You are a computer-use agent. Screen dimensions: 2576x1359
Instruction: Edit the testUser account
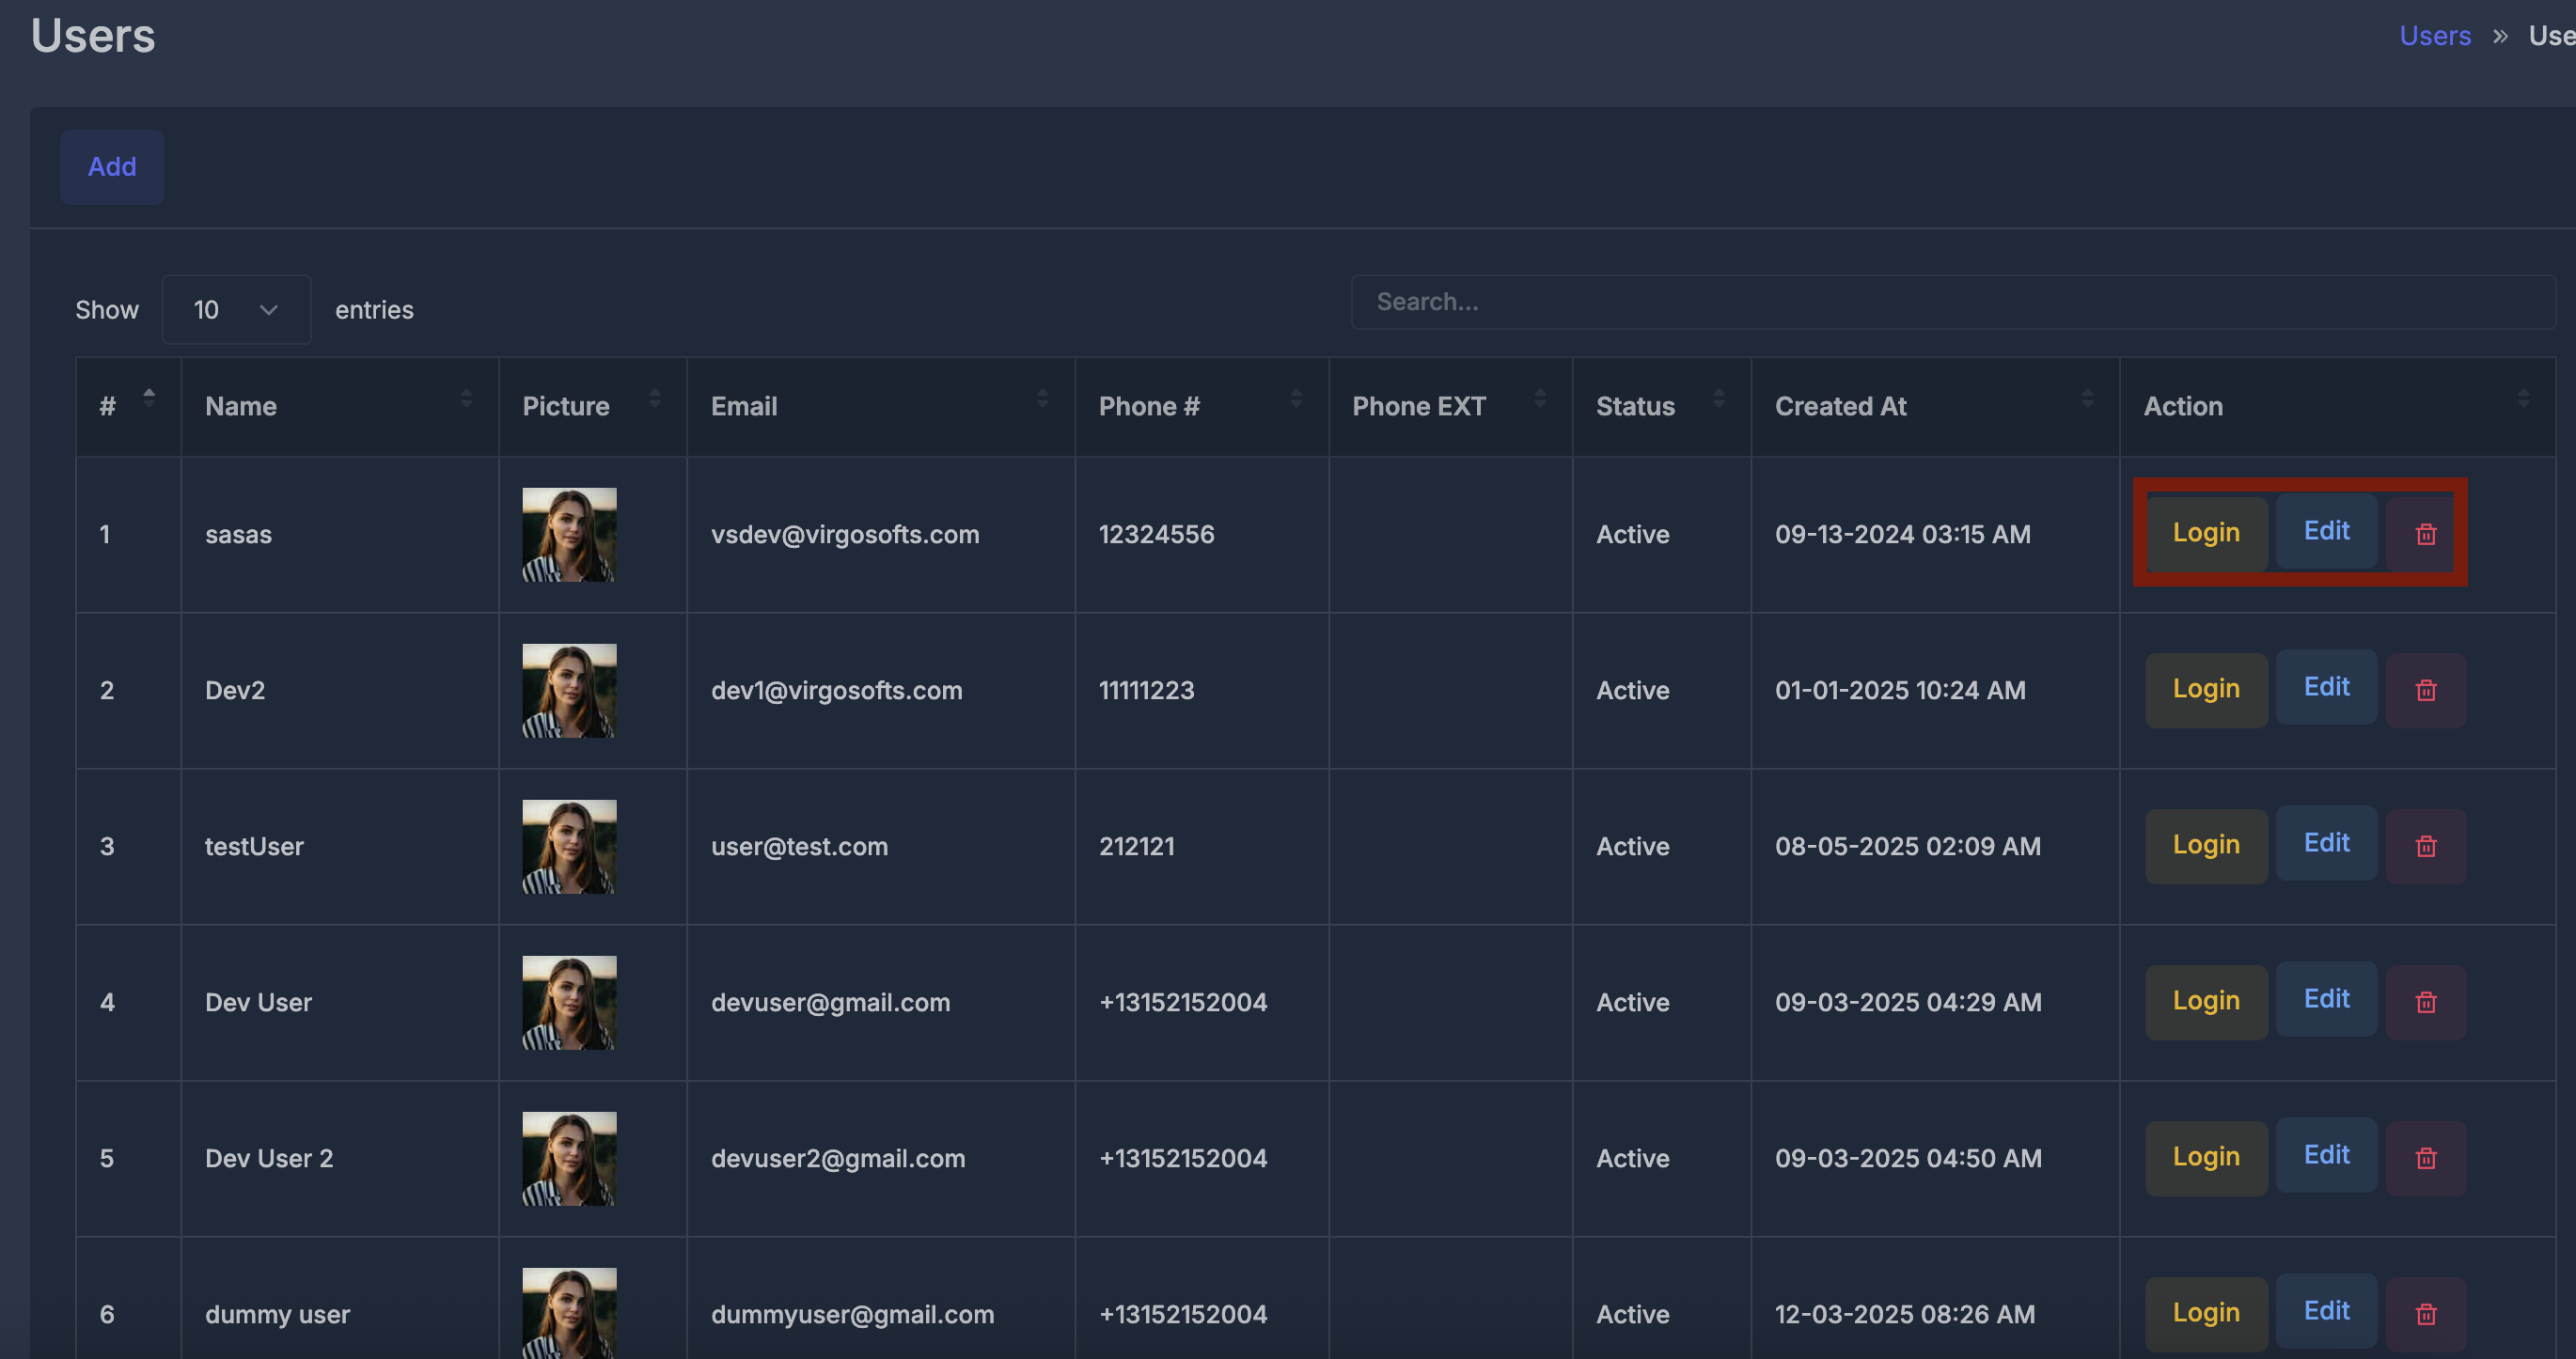2326,843
